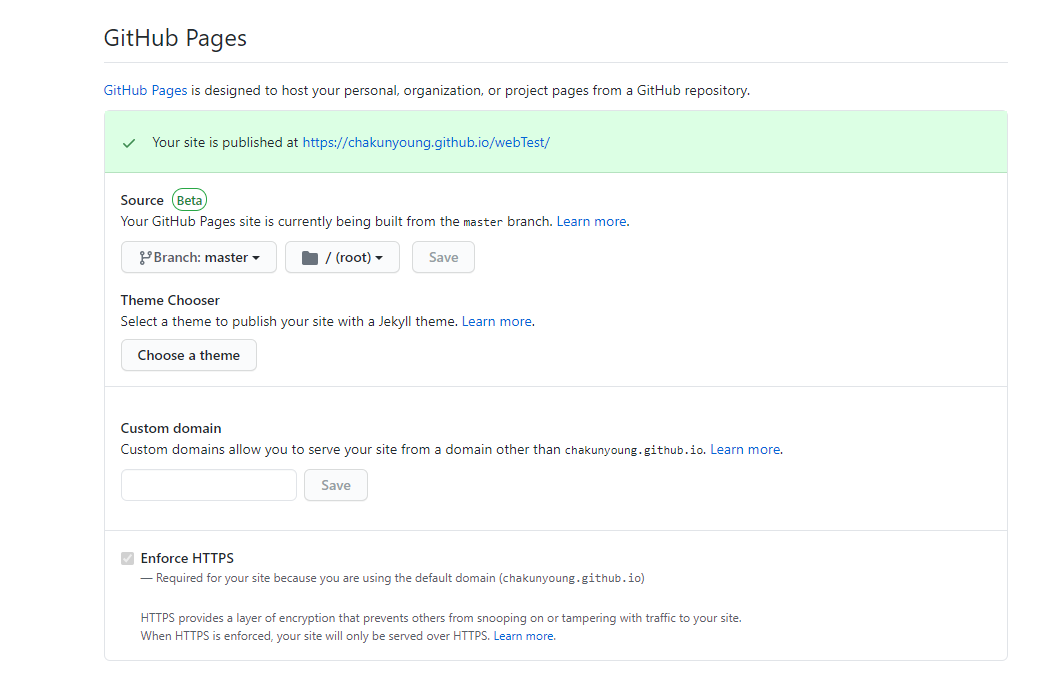Open Learn more link for custom domains

[x=745, y=450]
